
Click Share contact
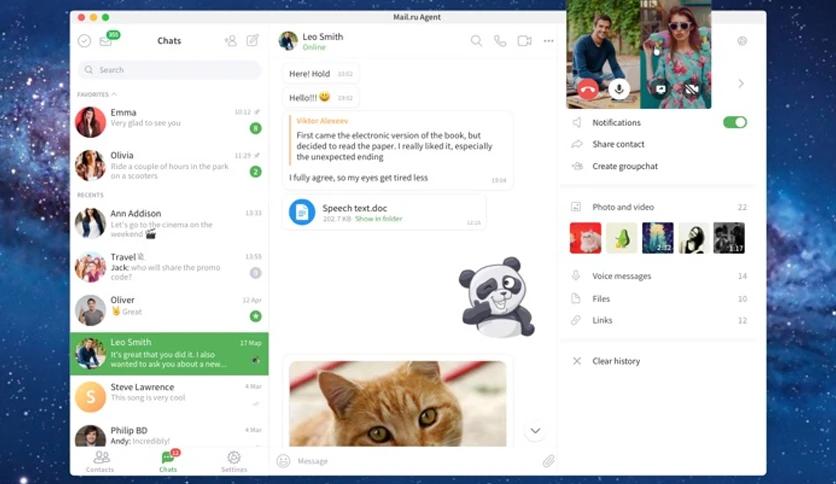618,144
